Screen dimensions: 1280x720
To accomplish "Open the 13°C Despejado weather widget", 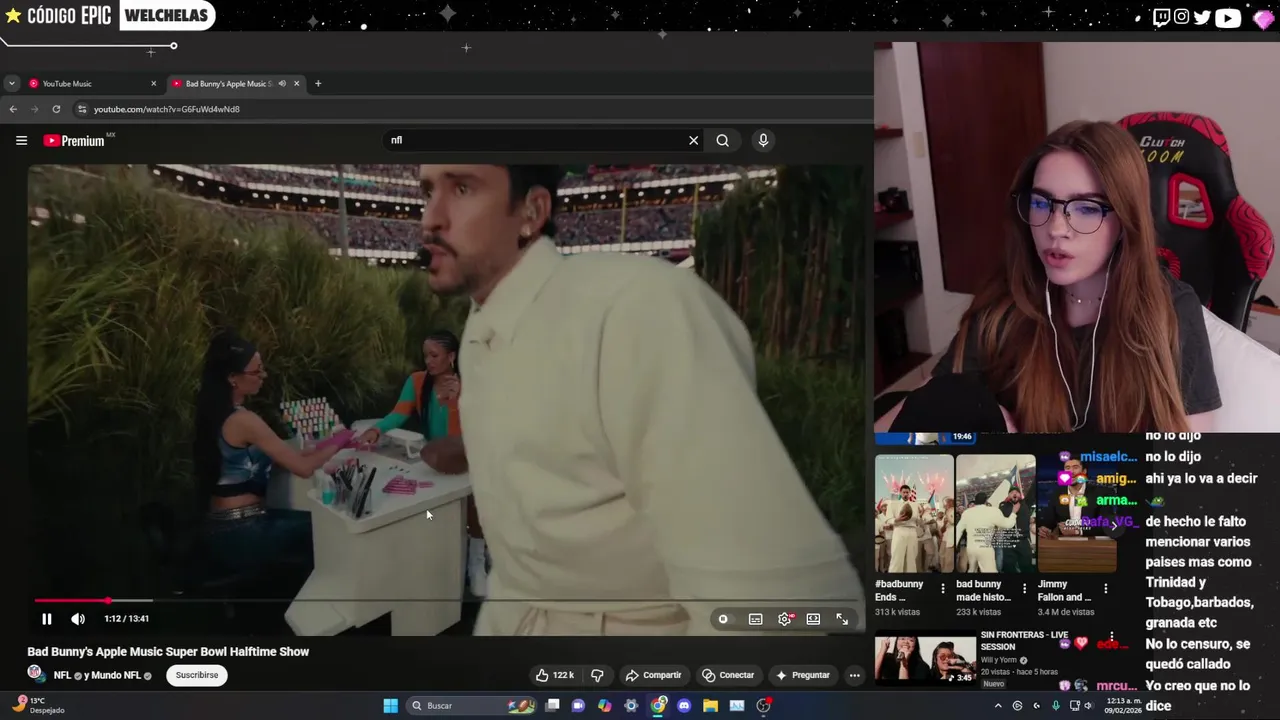I will [x=39, y=706].
